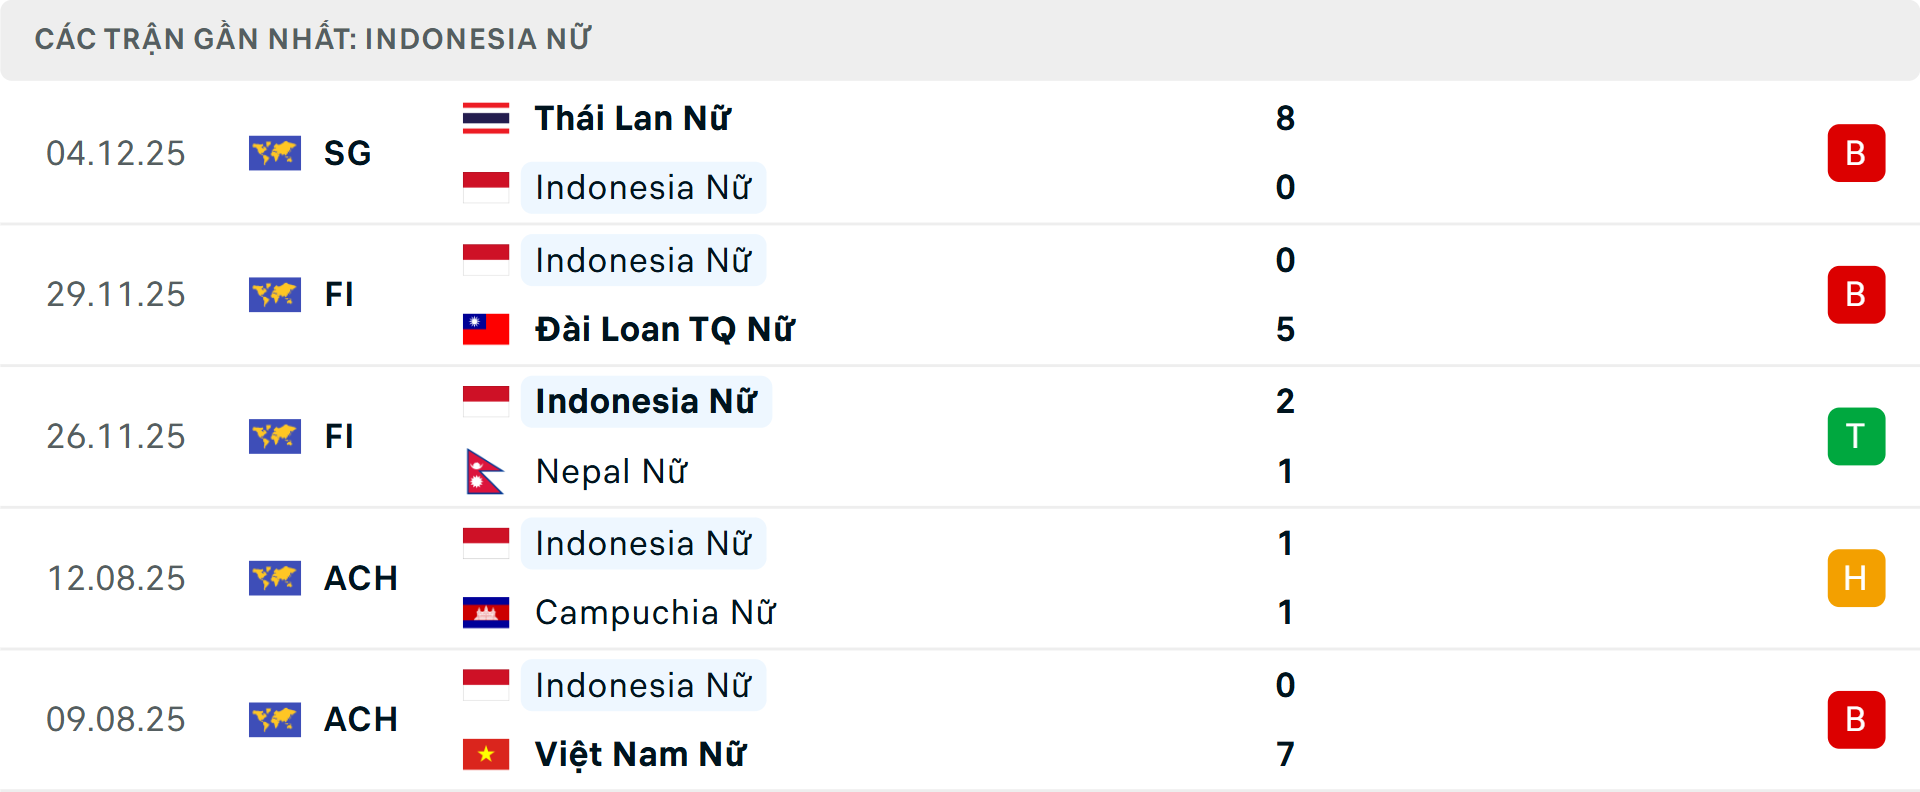Click the Campuchia Nữ flag icon

point(485,613)
